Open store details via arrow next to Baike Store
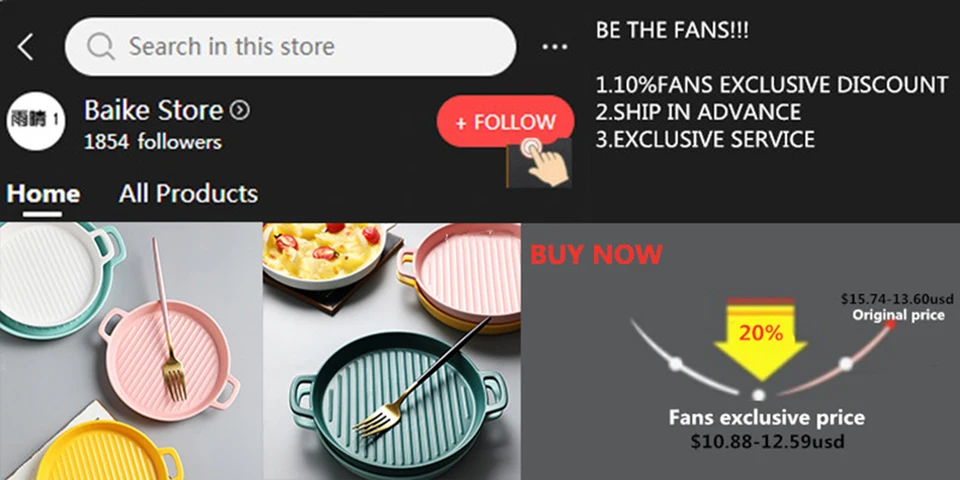The image size is (960, 480). (239, 111)
